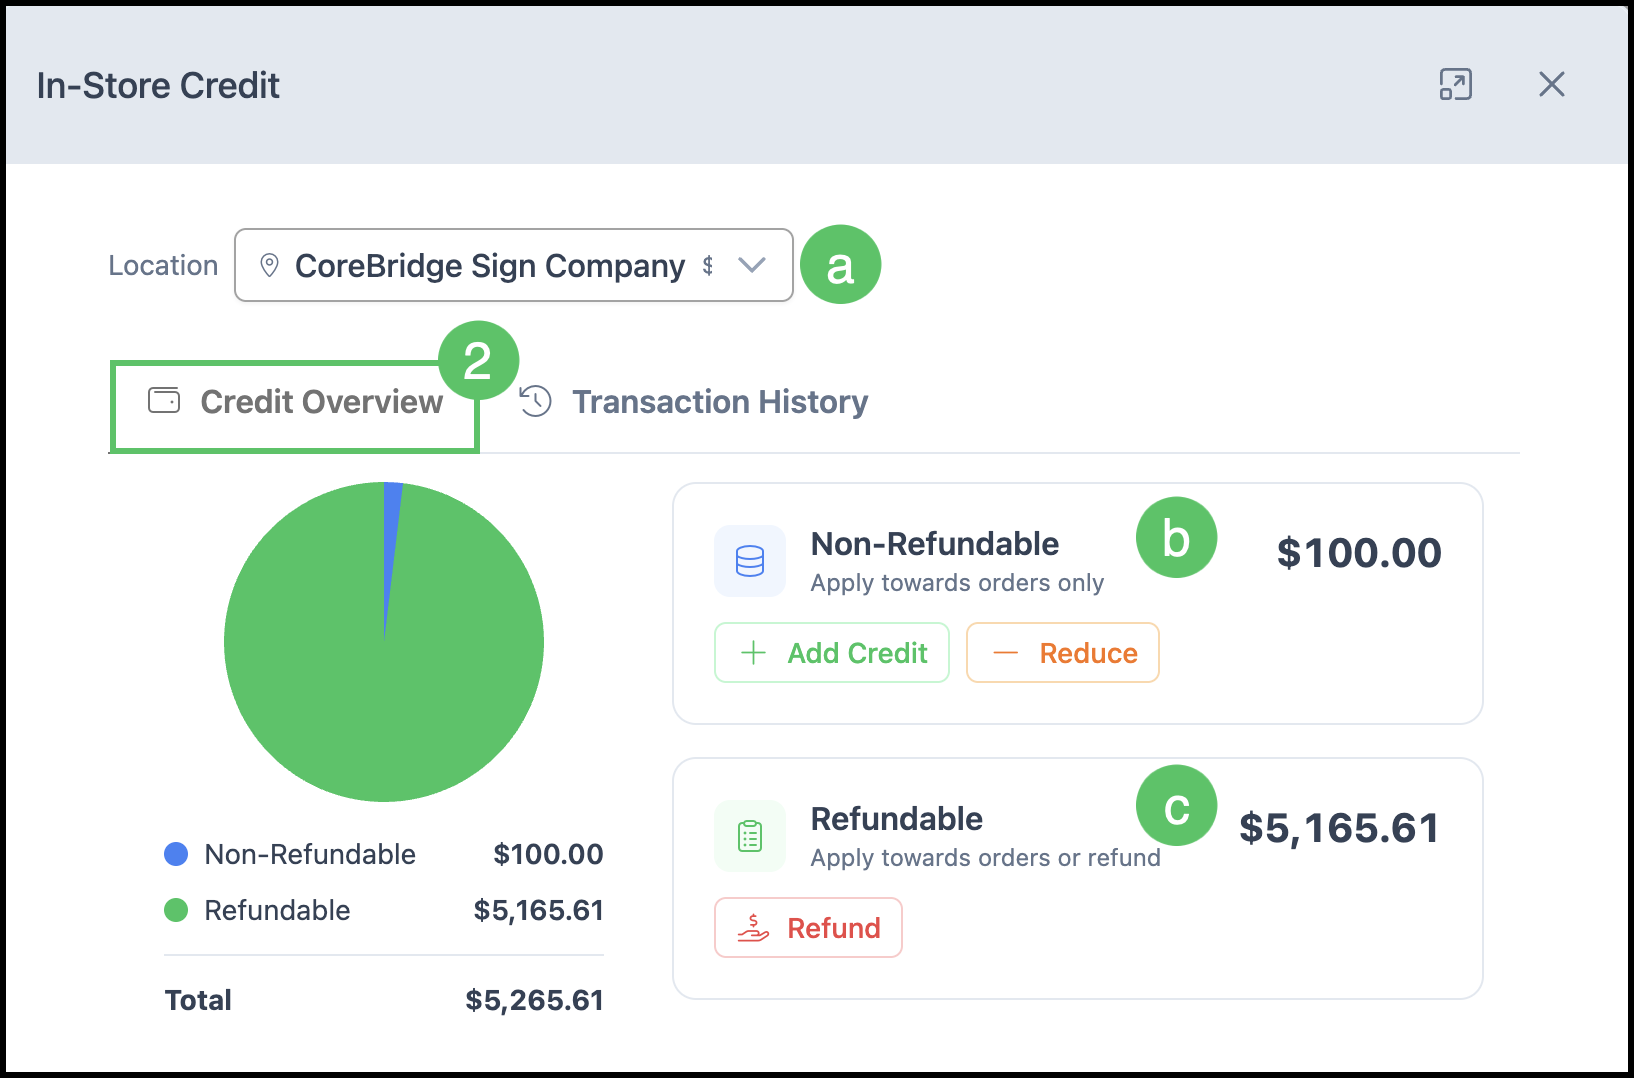This screenshot has height=1078, width=1634.
Task: Select CoreBridge Sign Company location text
Action: tap(490, 266)
